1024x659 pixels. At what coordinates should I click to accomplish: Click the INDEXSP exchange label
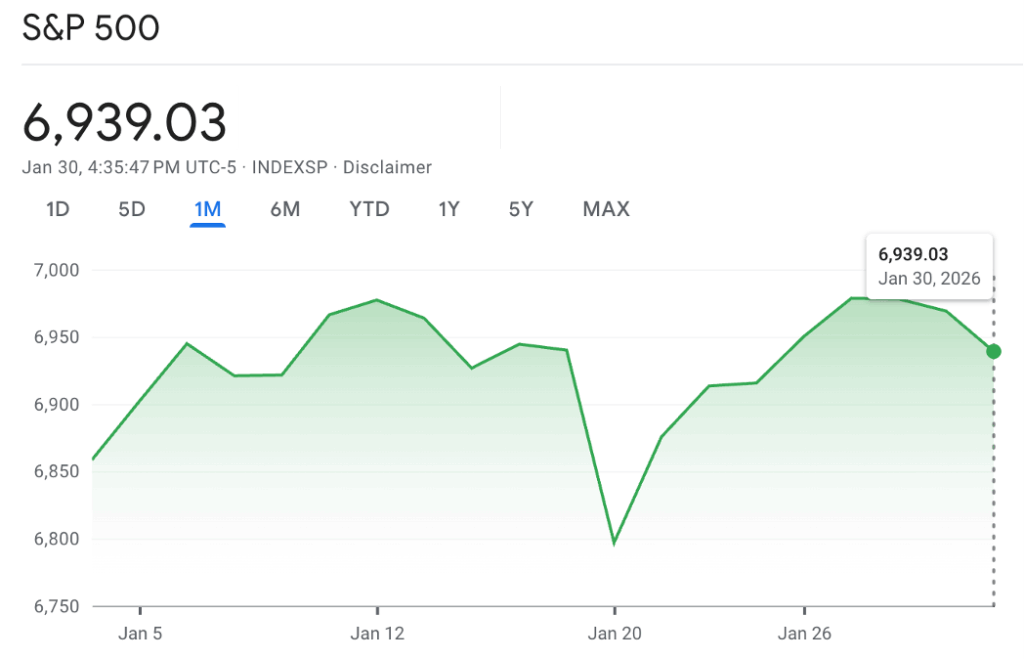click(x=290, y=167)
